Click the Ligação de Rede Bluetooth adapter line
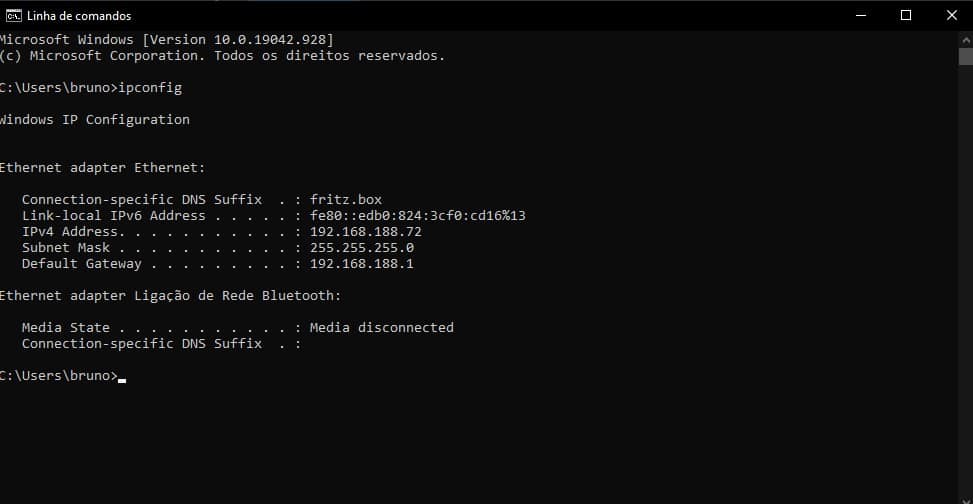This screenshot has height=504, width=973. pos(170,295)
